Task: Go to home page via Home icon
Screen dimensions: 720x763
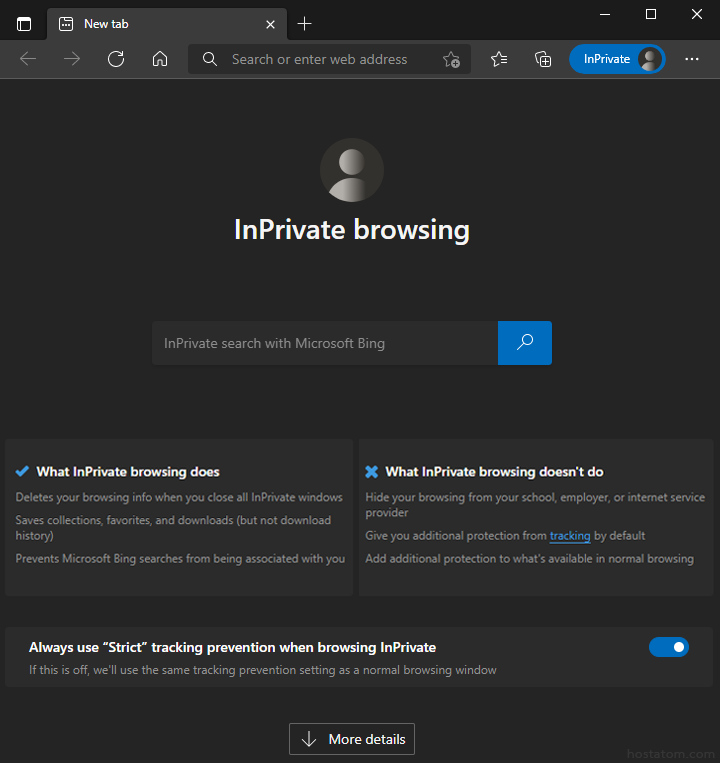Action: coord(160,59)
